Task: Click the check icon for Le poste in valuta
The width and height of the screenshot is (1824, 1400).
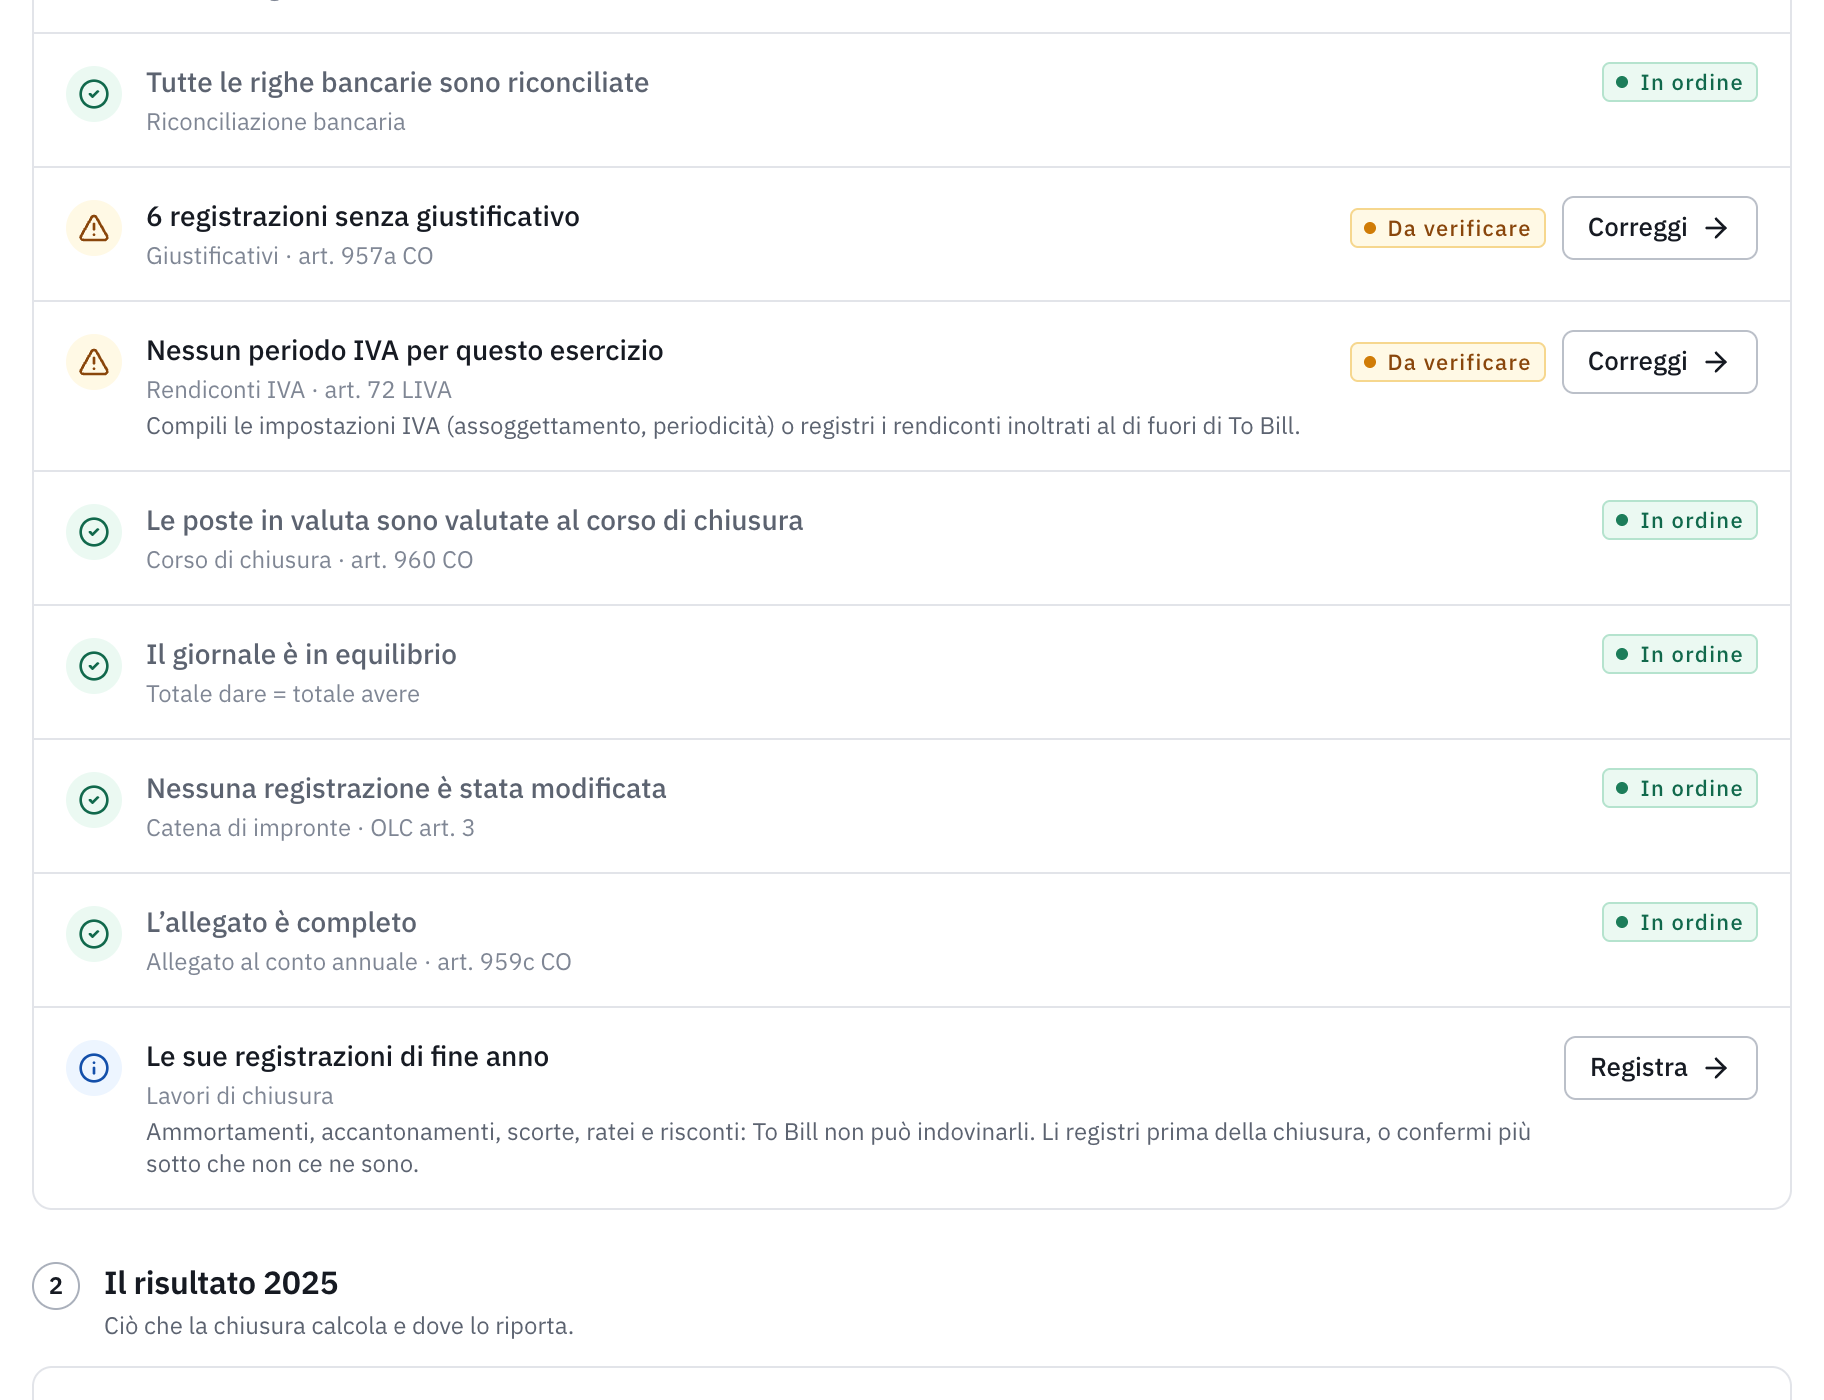Action: (94, 532)
